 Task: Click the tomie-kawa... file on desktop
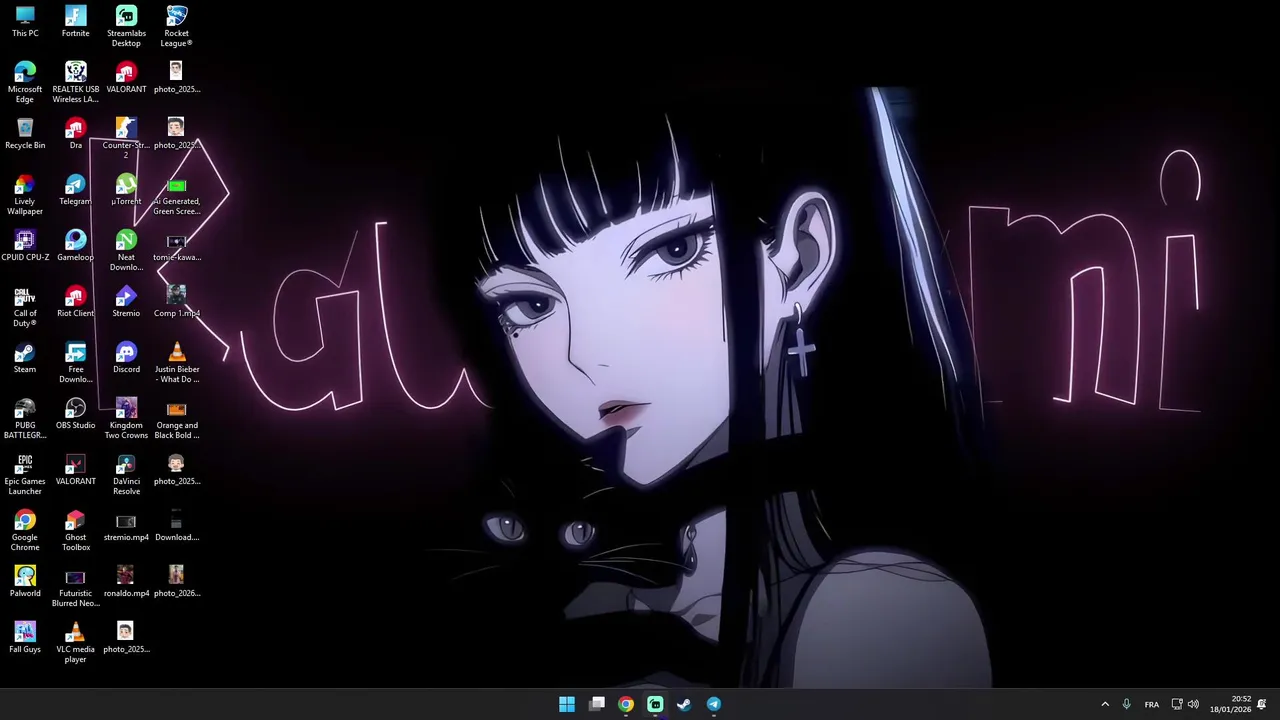click(x=176, y=246)
